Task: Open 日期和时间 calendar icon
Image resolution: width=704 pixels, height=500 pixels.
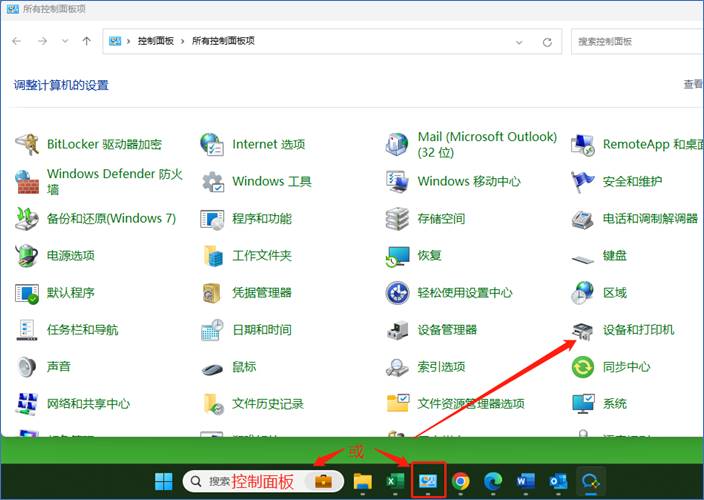Action: point(212,330)
